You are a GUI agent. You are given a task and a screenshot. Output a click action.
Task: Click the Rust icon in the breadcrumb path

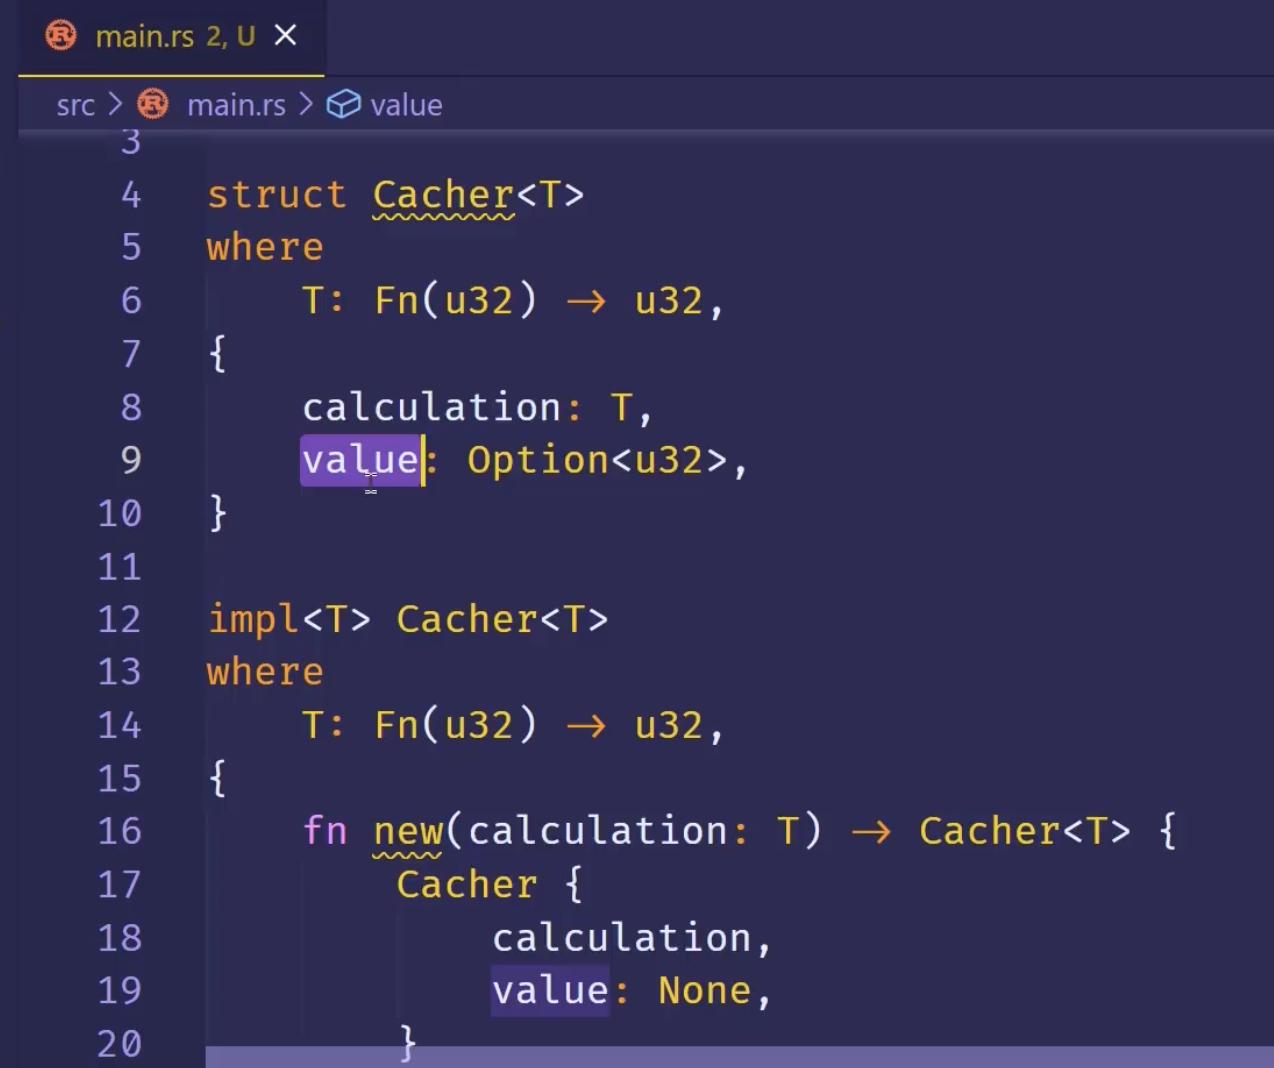click(153, 104)
